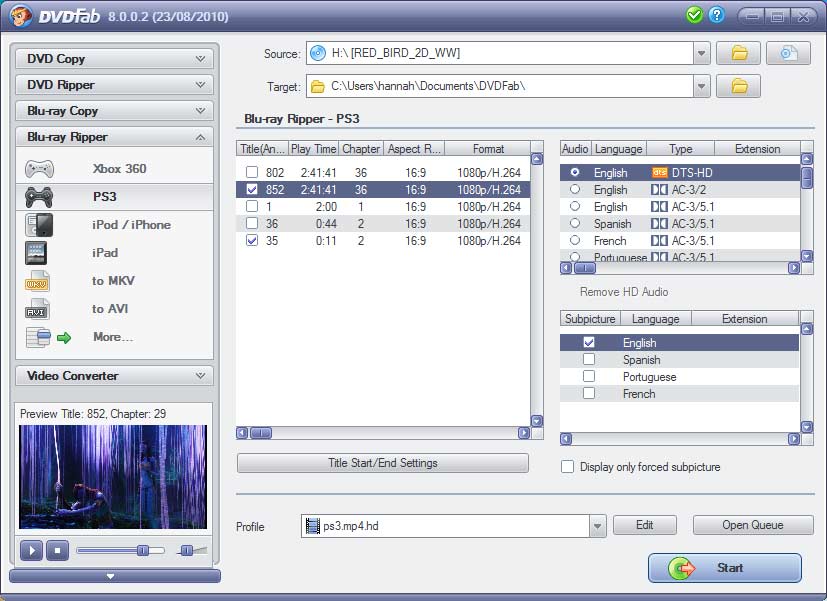
Task: Open the More profiles list icon
Action: [x=38, y=337]
